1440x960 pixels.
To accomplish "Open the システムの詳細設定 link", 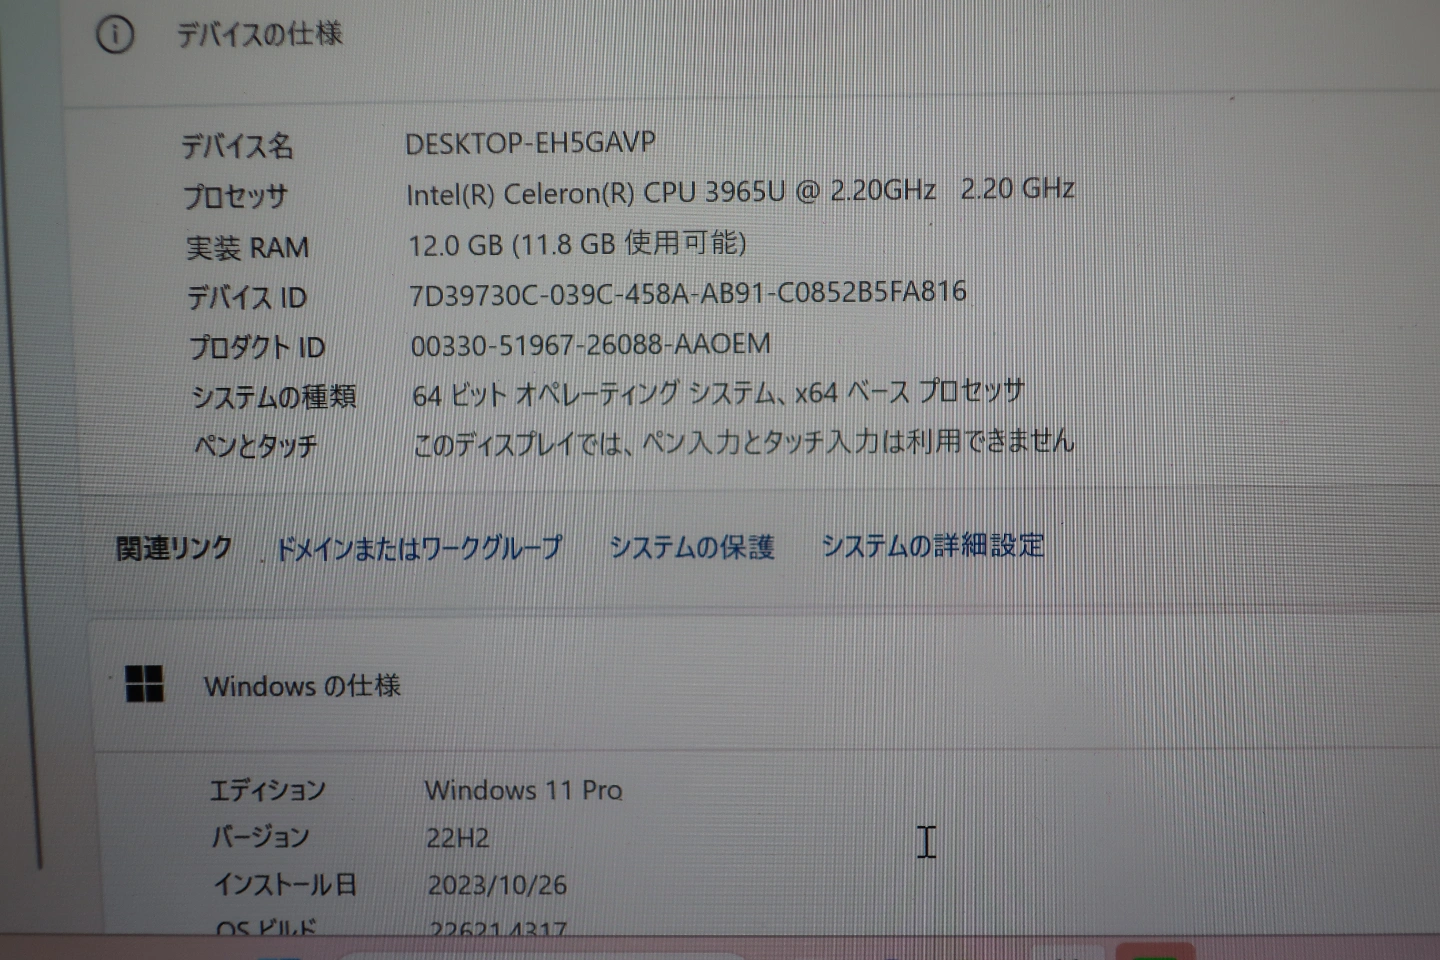I will 933,545.
